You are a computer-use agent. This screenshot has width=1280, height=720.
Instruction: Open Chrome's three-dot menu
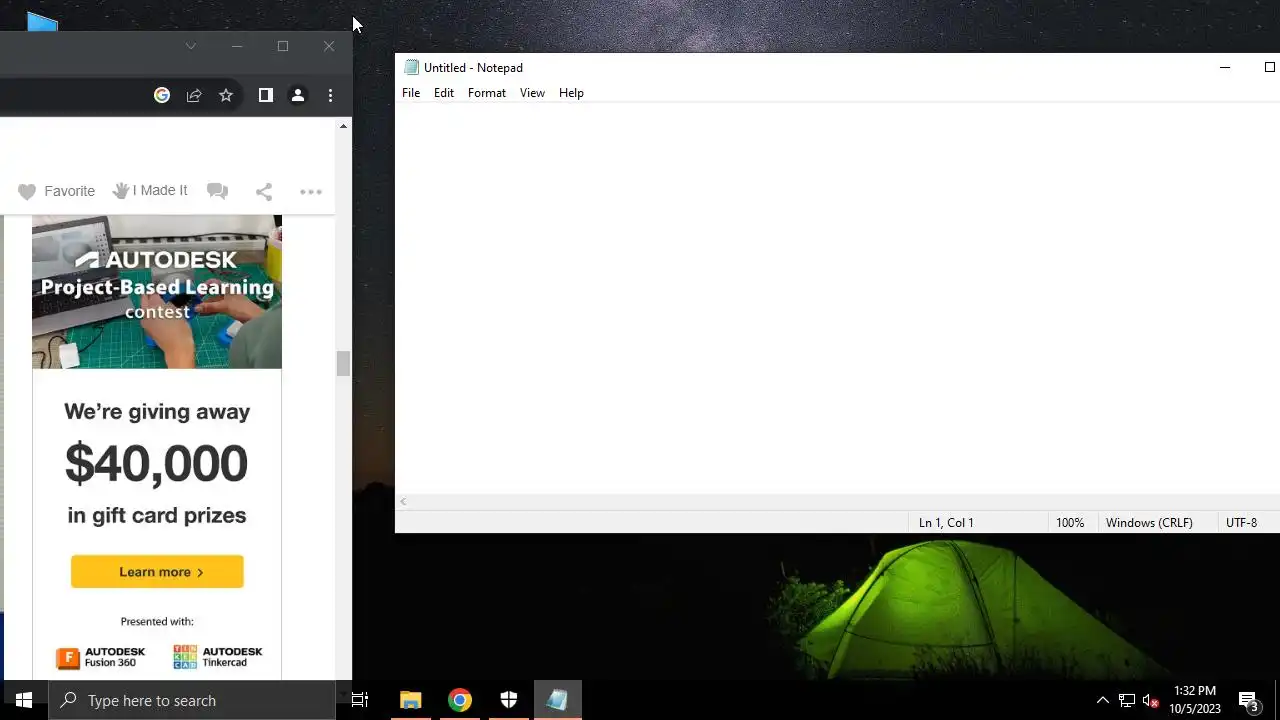pyautogui.click(x=330, y=95)
